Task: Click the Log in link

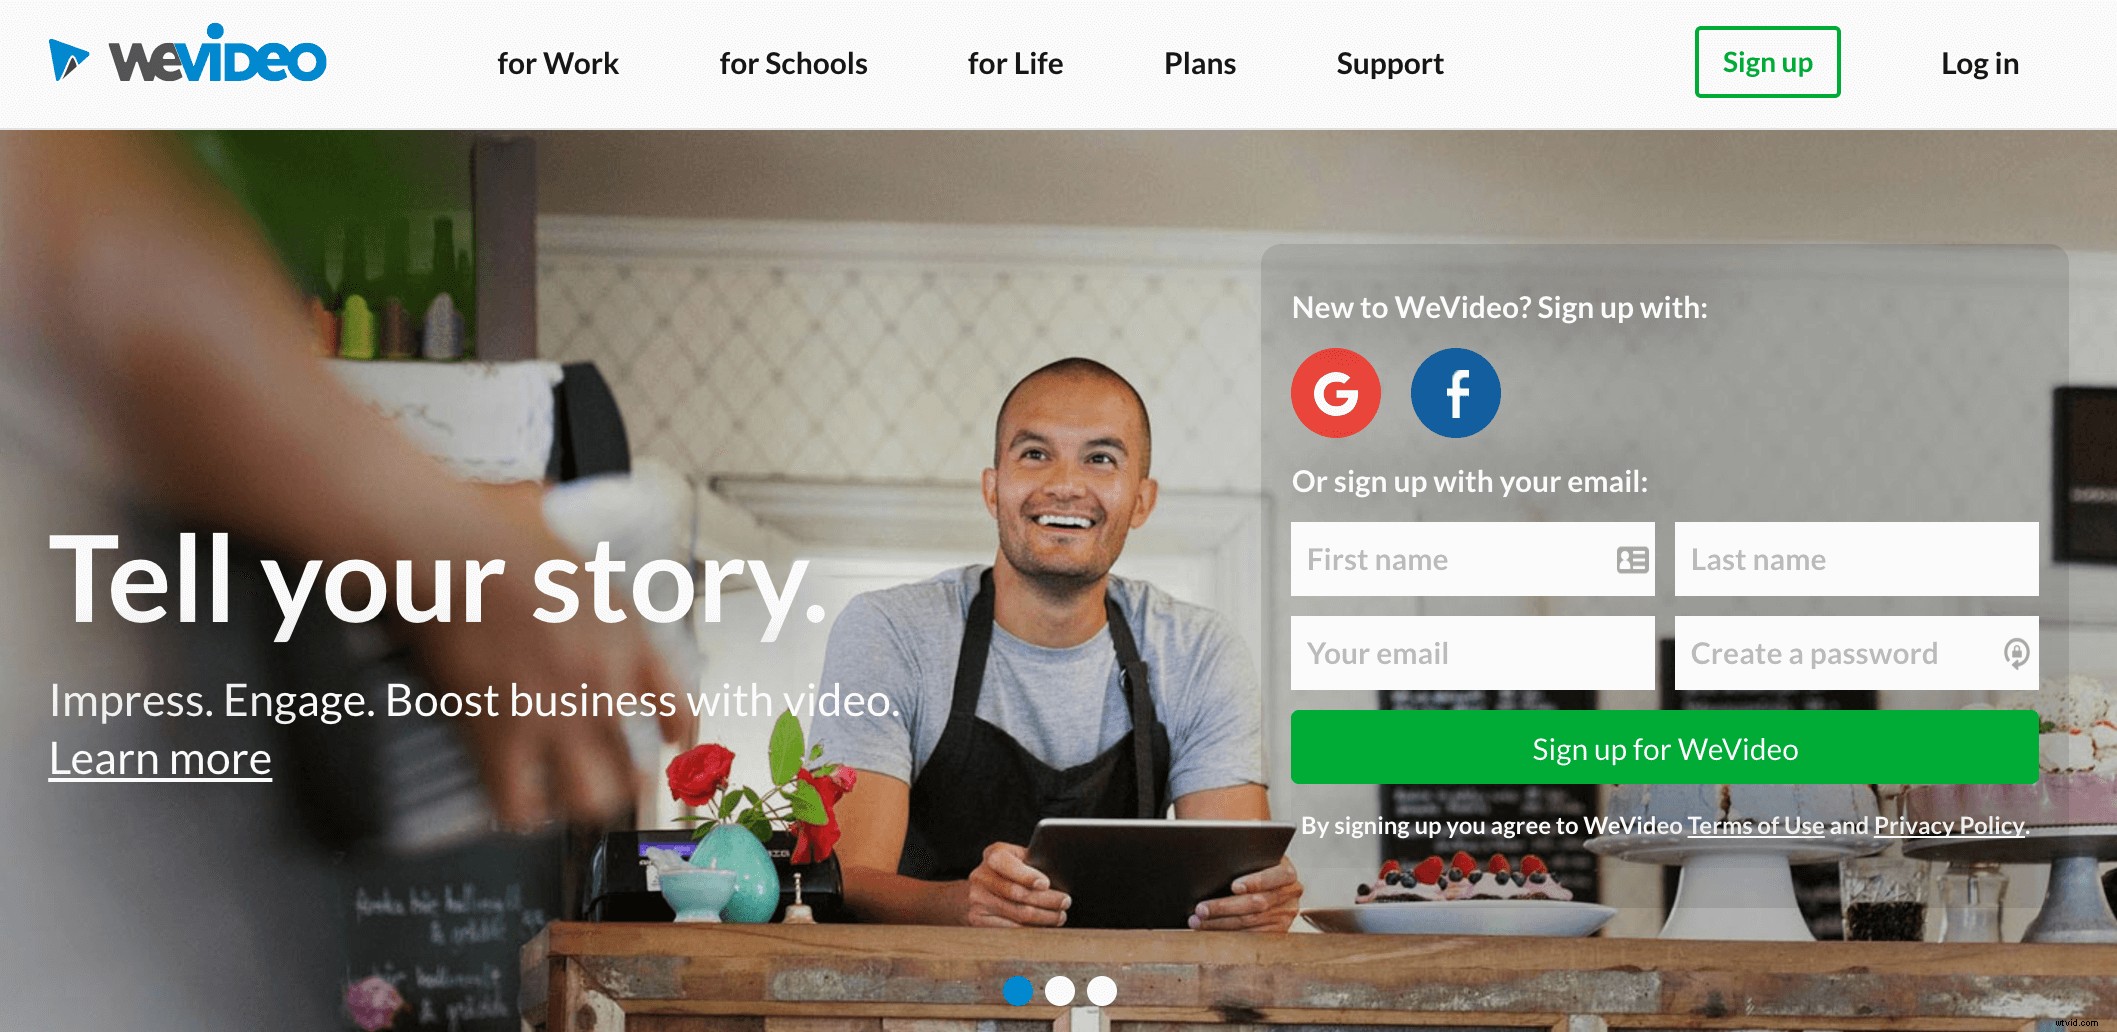Action: point(1980,64)
